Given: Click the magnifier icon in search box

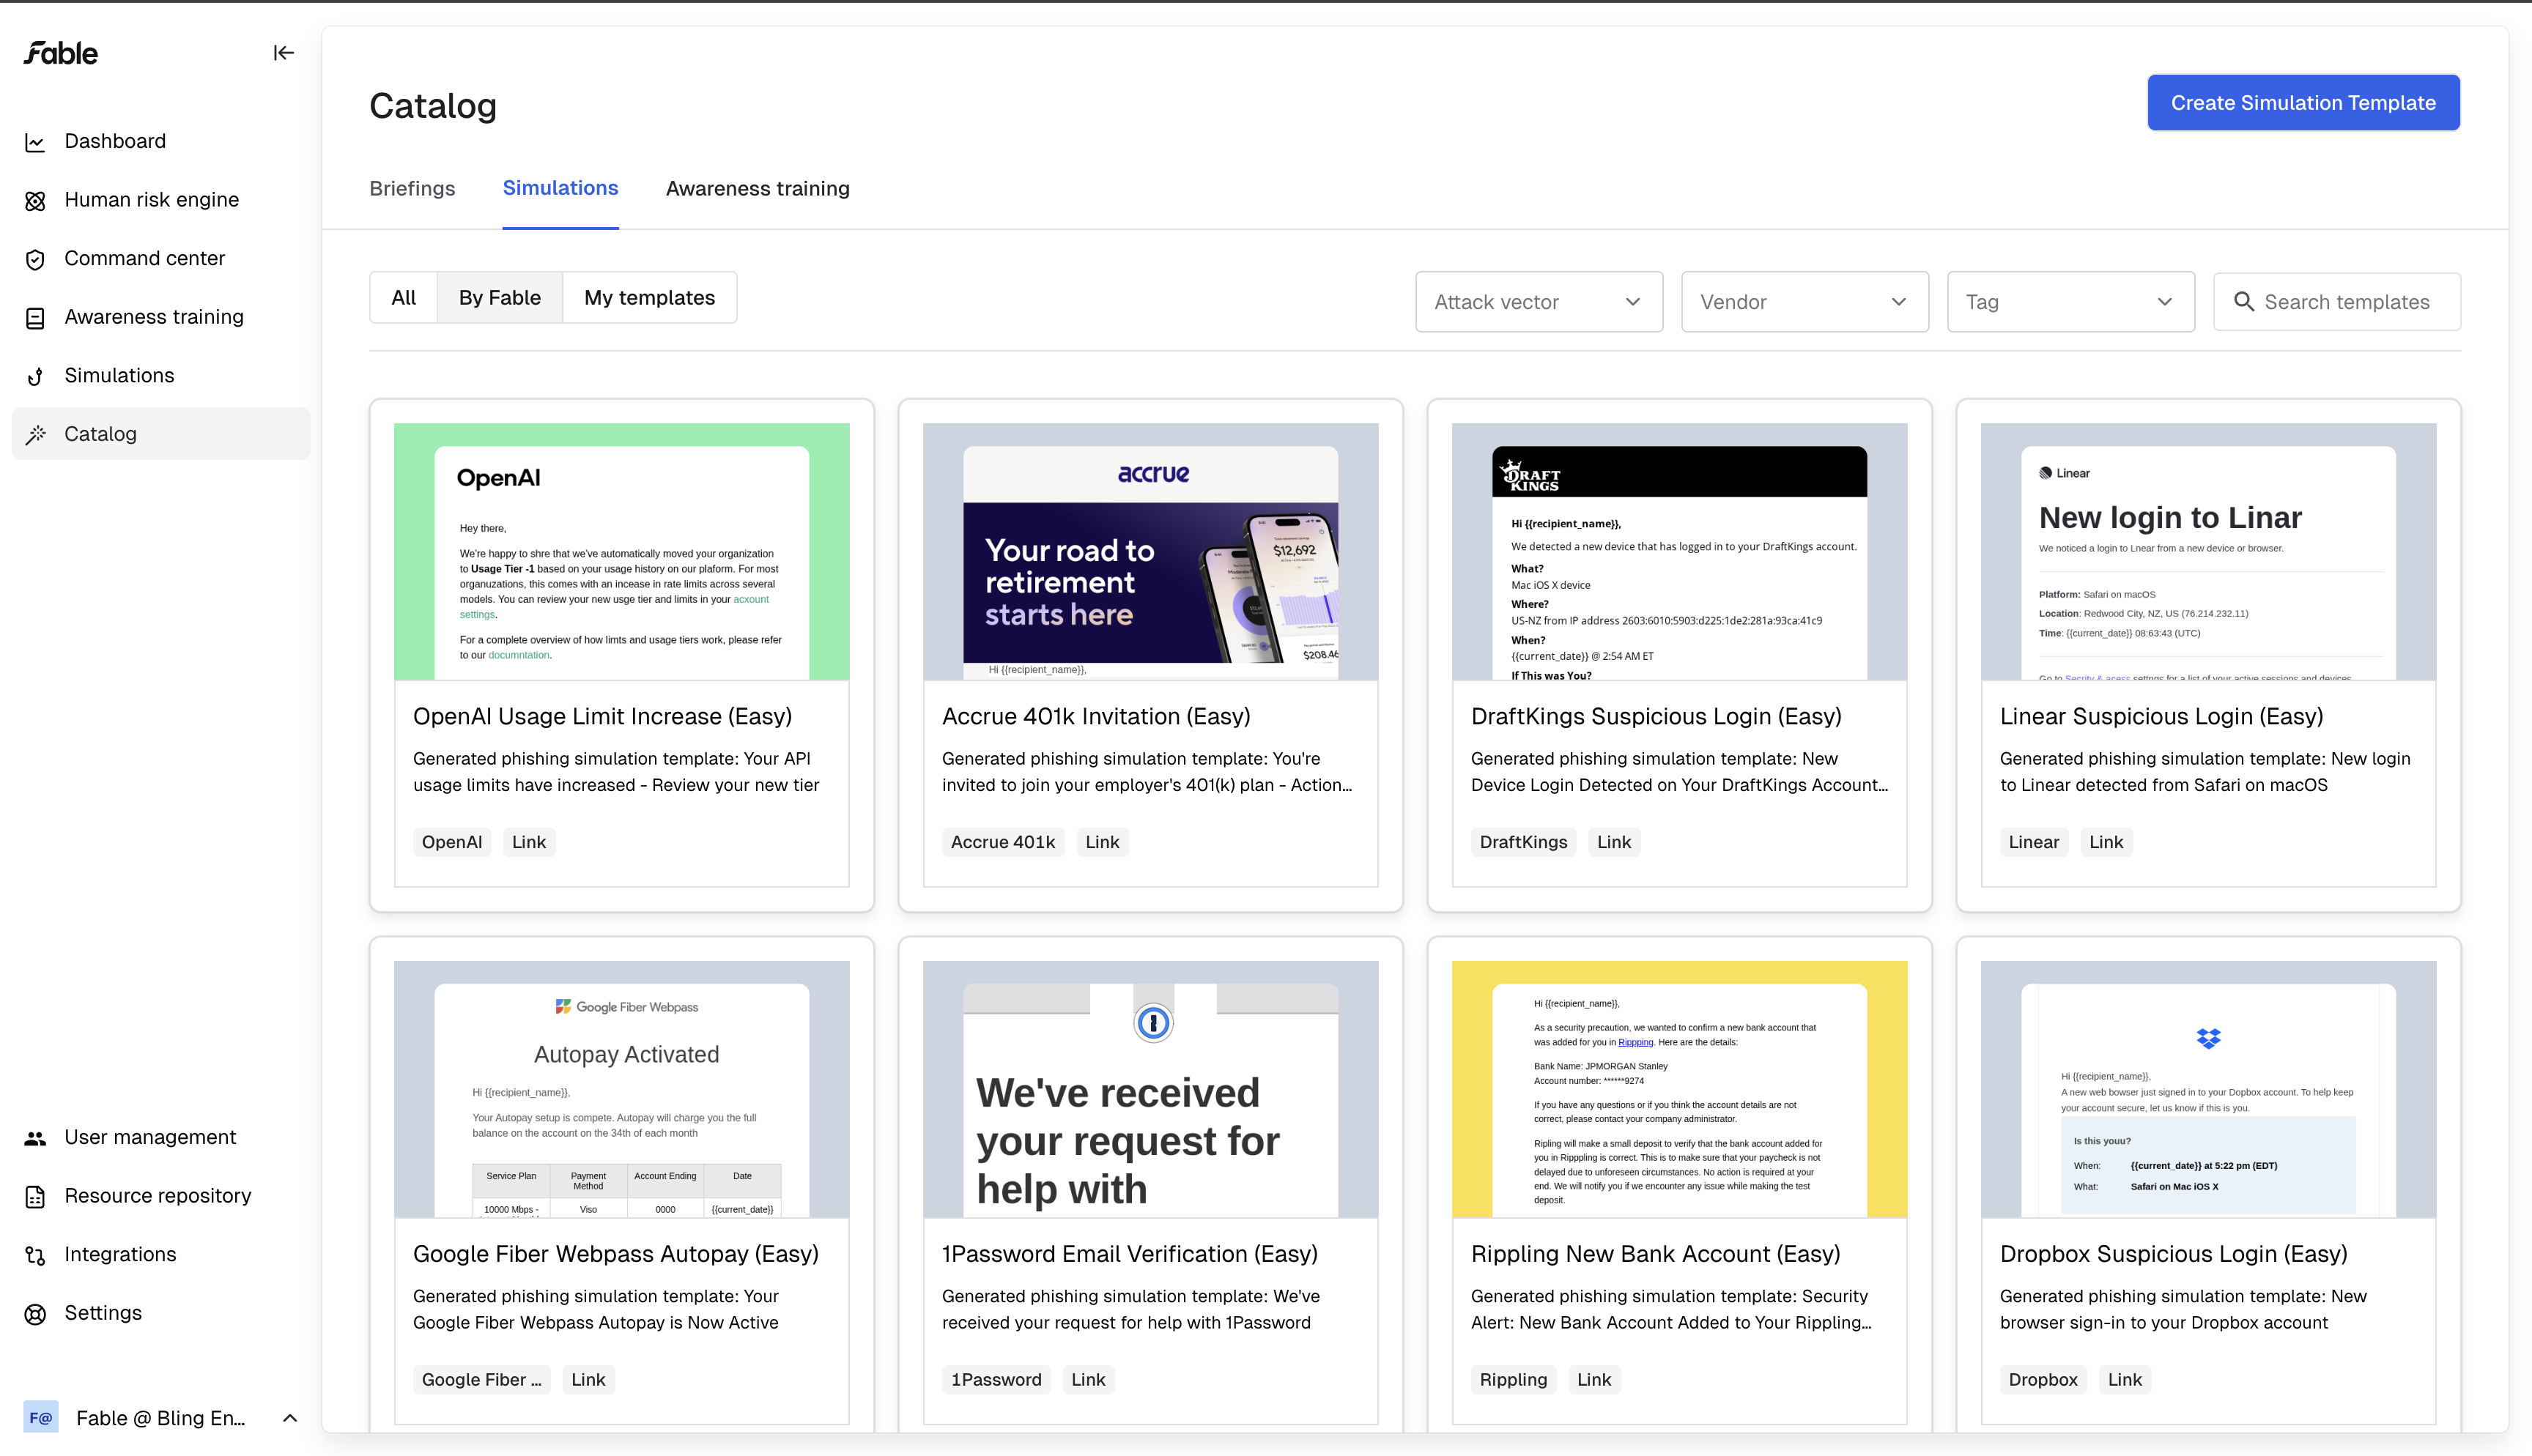Looking at the screenshot, I should point(2244,302).
